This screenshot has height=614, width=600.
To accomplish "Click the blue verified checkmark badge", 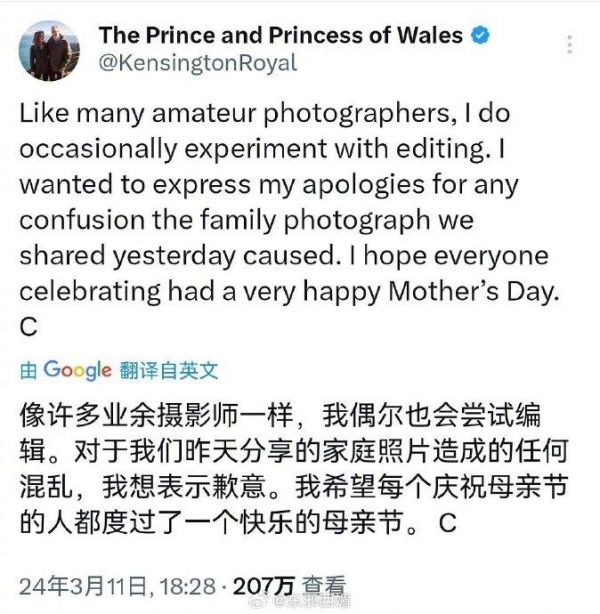I will 481,36.
